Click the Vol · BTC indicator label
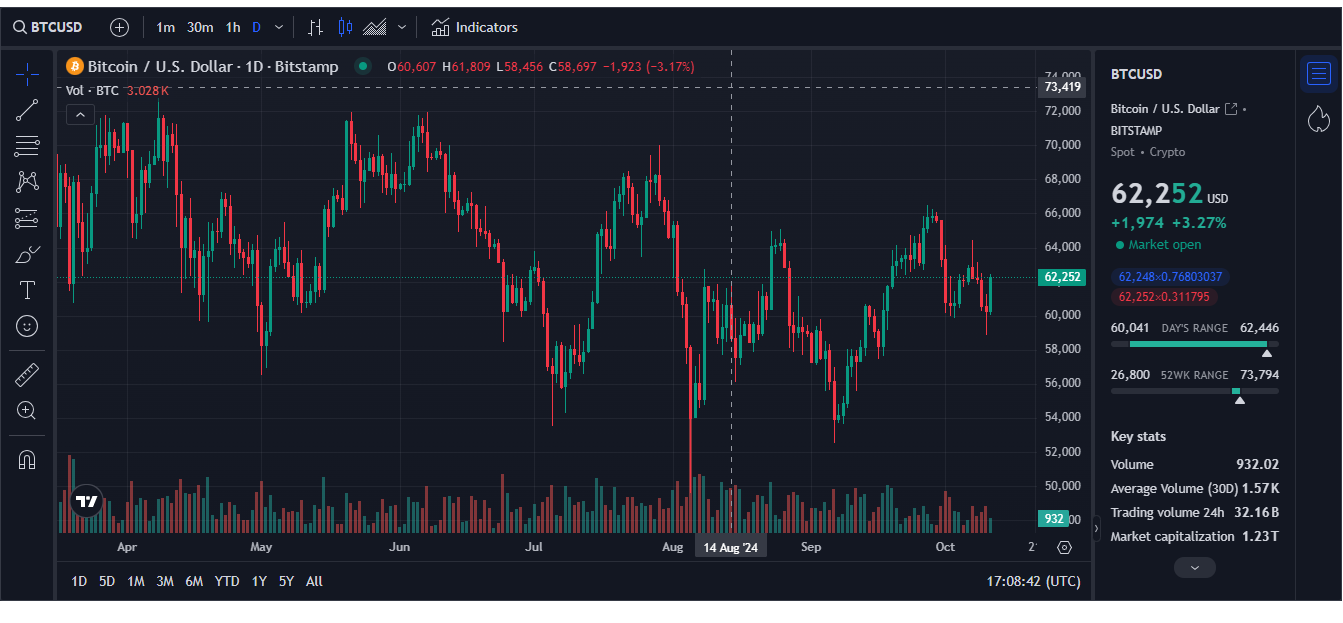 pyautogui.click(x=92, y=91)
